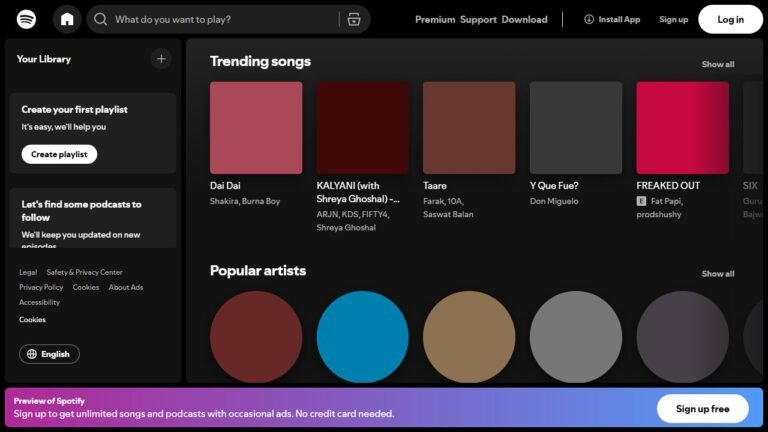
Task: Click Install App
Action: (x=612, y=20)
